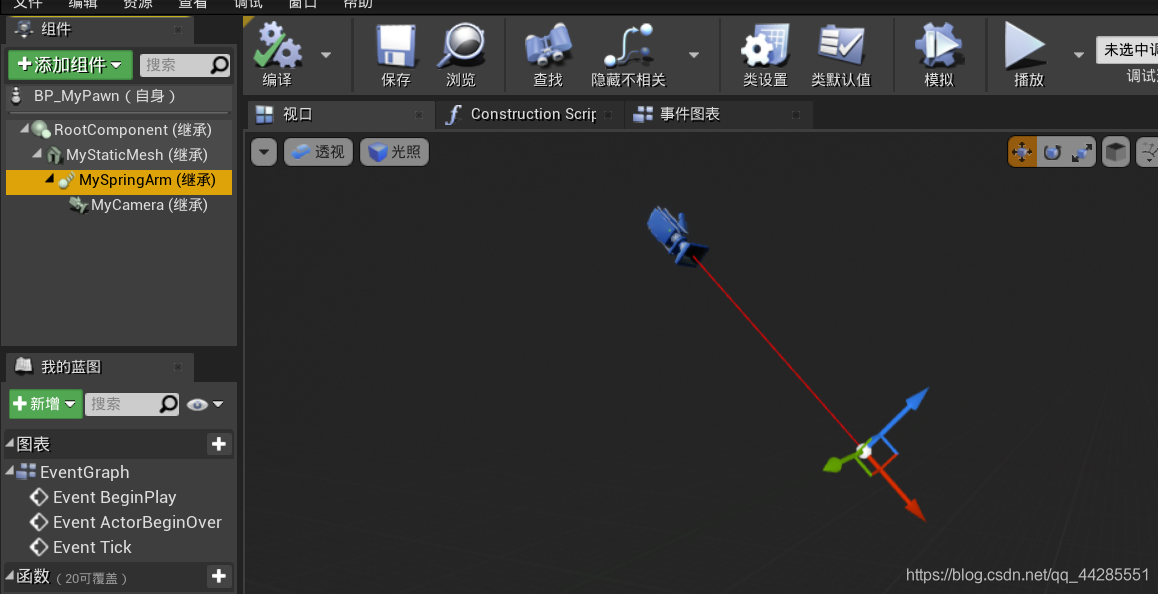Collapse the MyStaticMesh tree arrow
This screenshot has width=1158, height=594.
click(37, 154)
